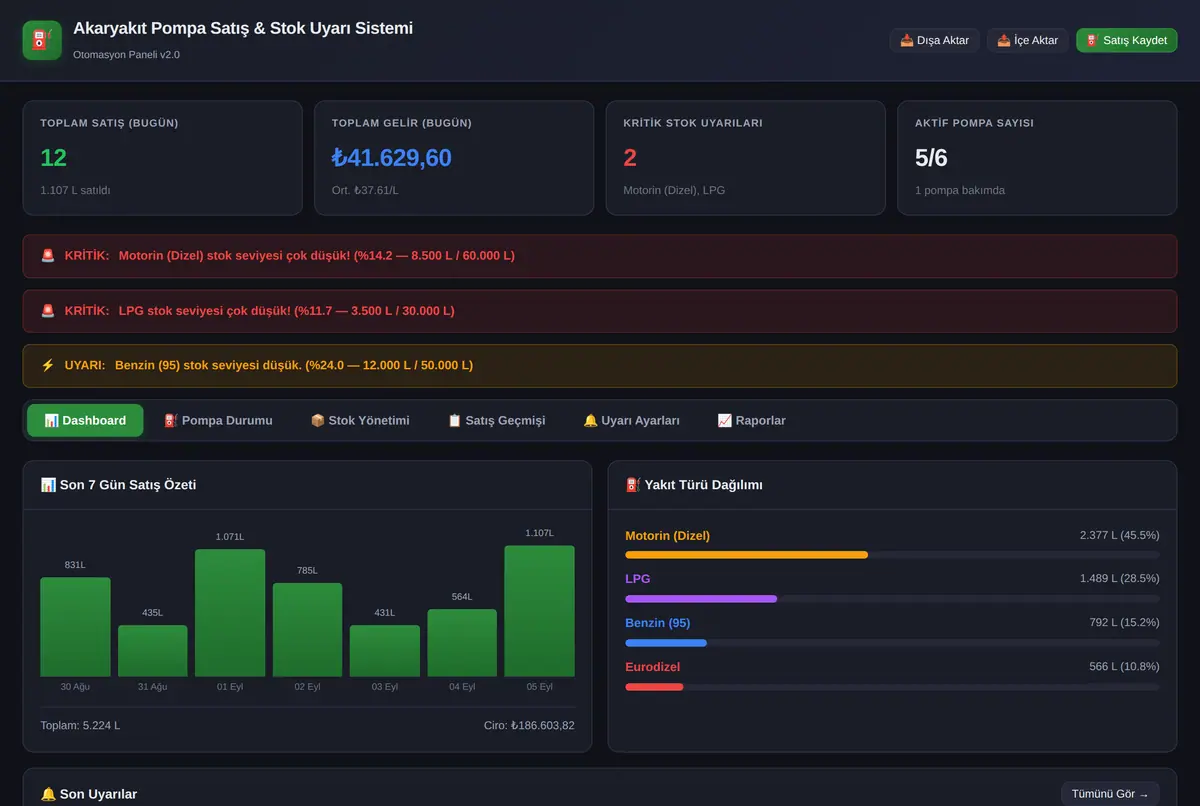This screenshot has height=806, width=1200.
Task: Click the 03 Eyl sales chart bar
Action: click(385, 651)
